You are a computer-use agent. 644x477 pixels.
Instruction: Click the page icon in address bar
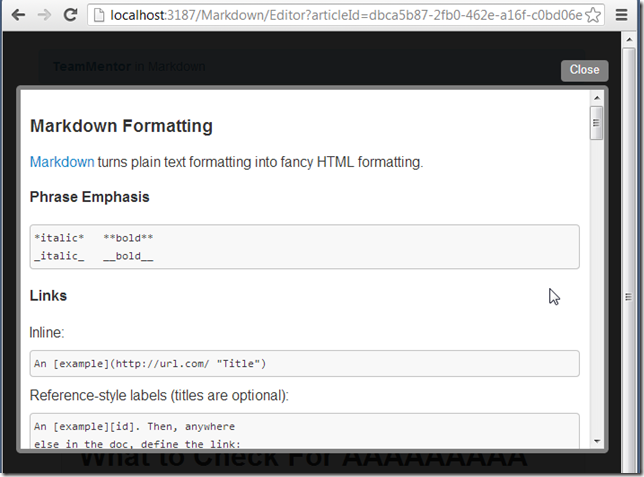(x=100, y=16)
